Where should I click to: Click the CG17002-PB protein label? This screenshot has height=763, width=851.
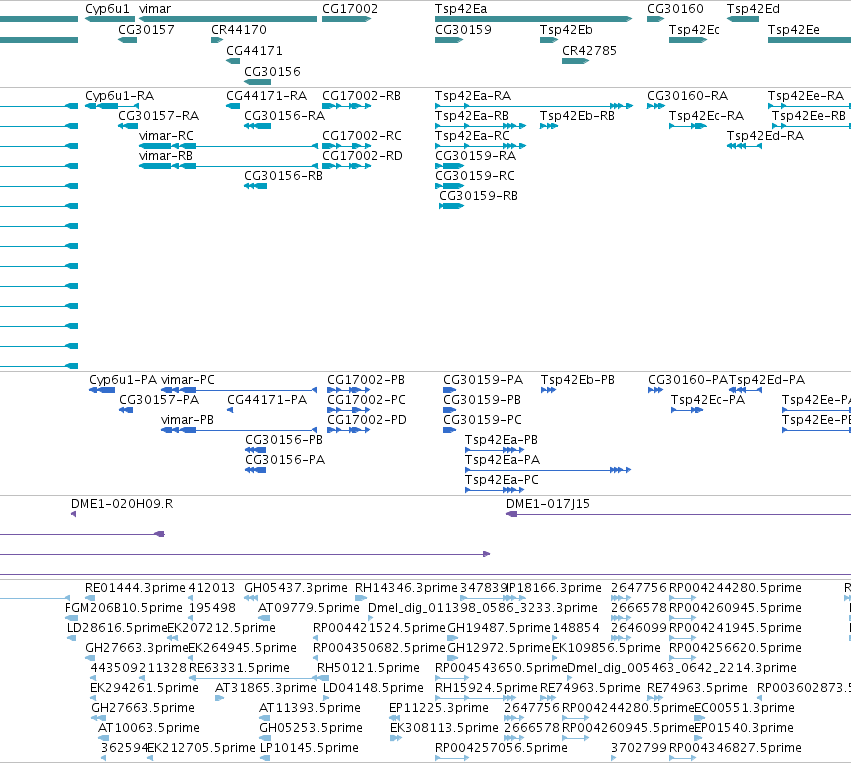click(366, 380)
